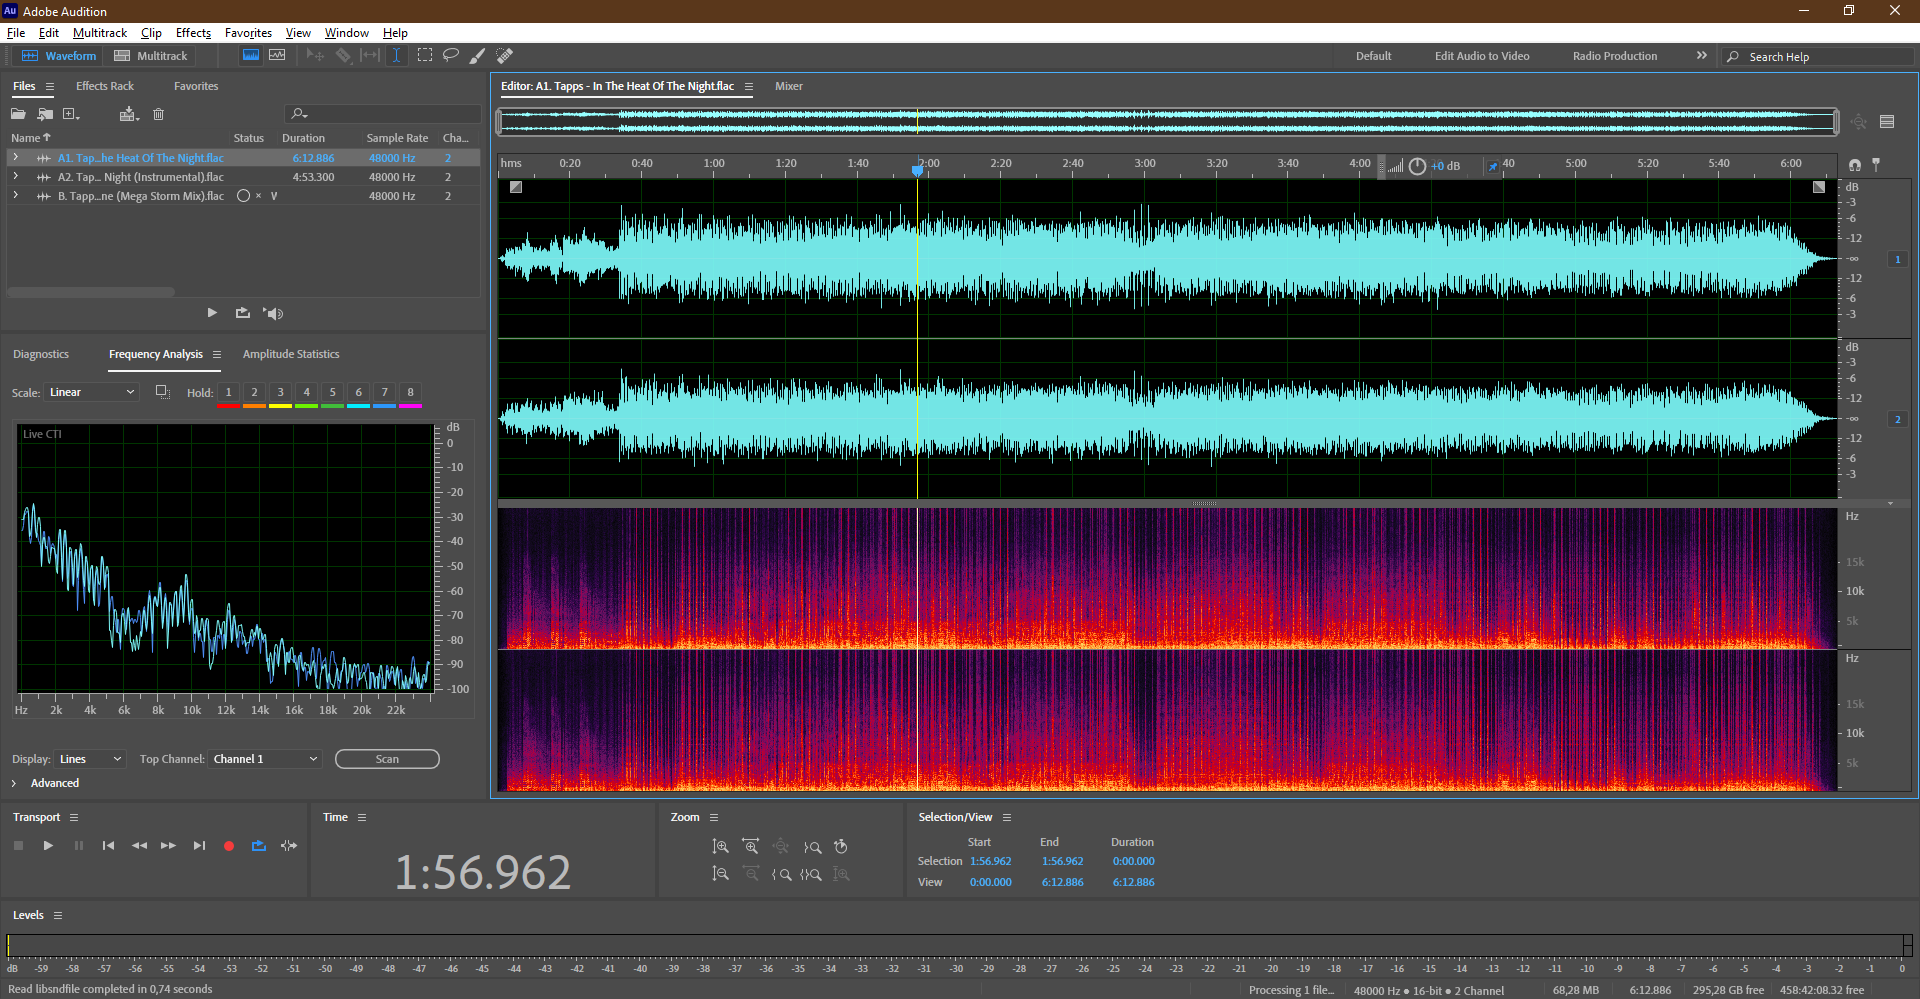
Task: Switch to Waveform view button
Action: [59, 56]
